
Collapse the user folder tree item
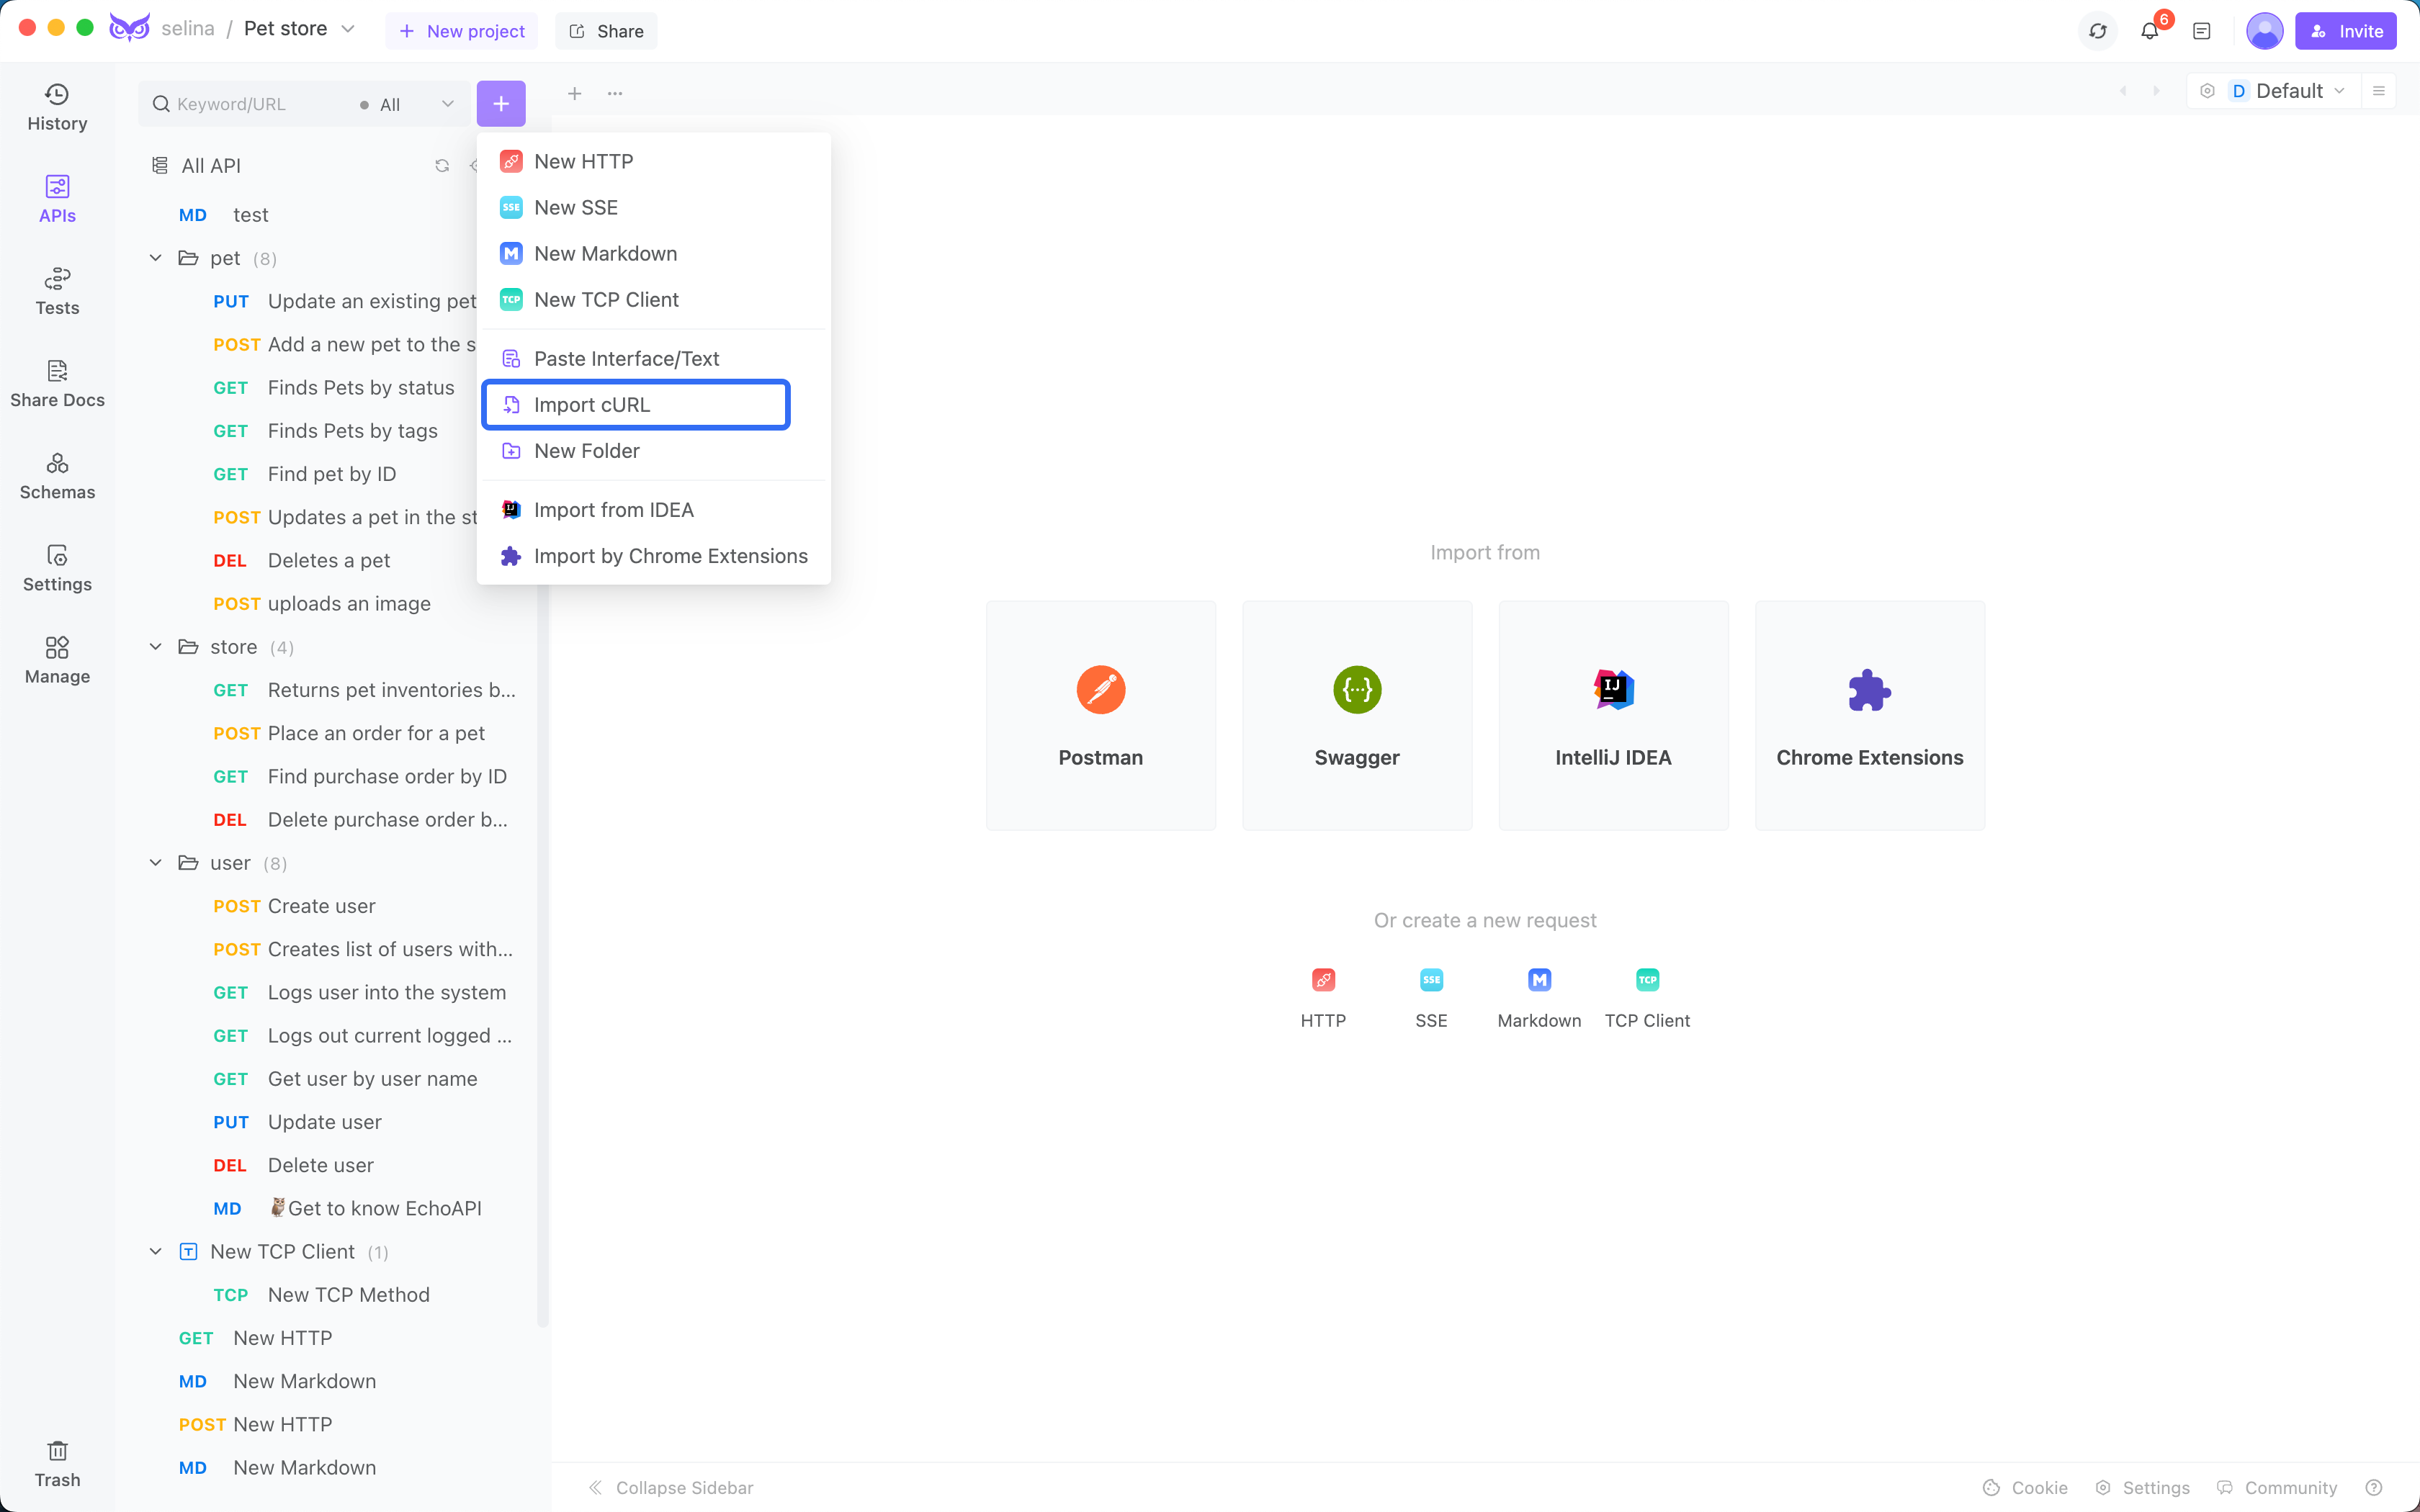[155, 863]
